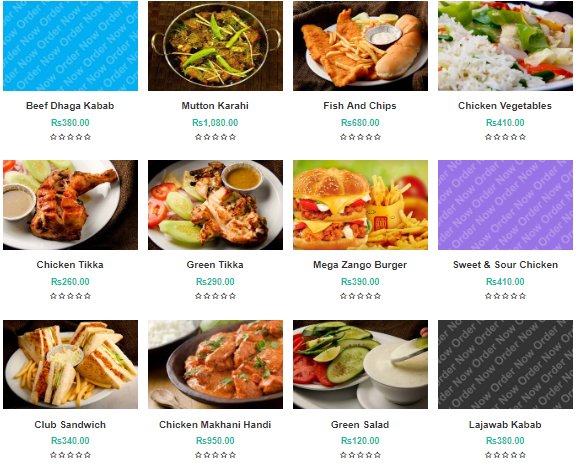Rate Mutton Karahi using its star row

[215, 137]
